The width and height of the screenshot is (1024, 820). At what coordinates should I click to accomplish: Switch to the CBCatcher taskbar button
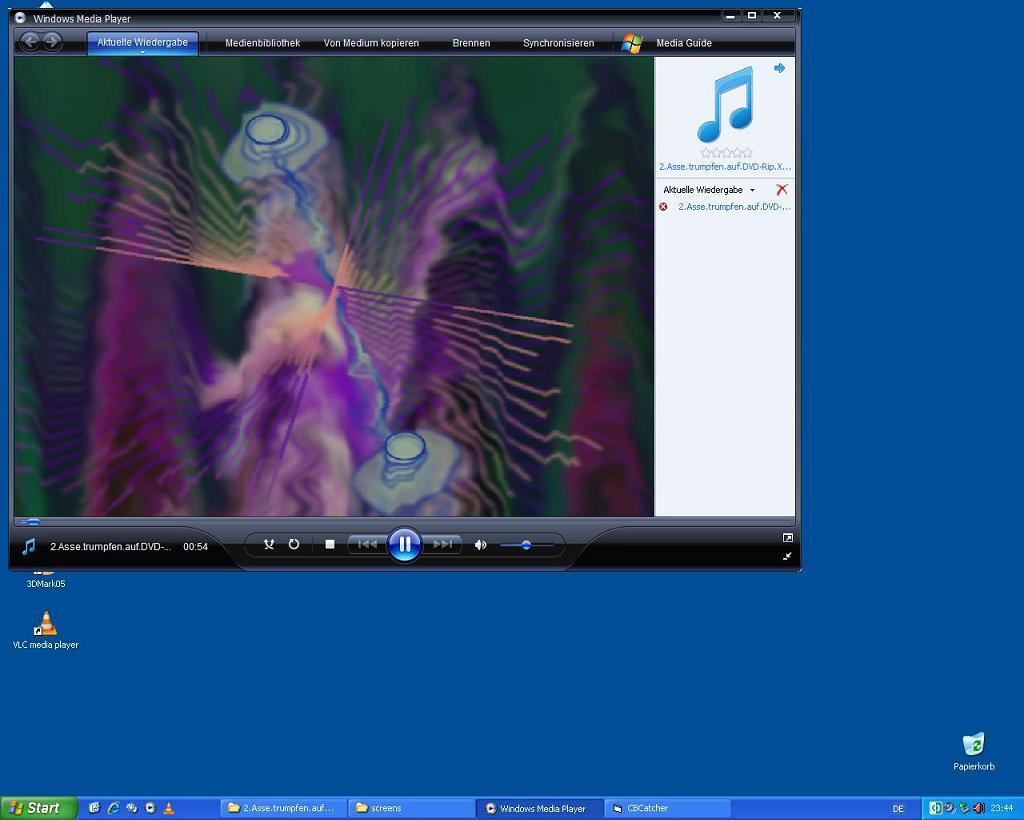click(x=669, y=808)
